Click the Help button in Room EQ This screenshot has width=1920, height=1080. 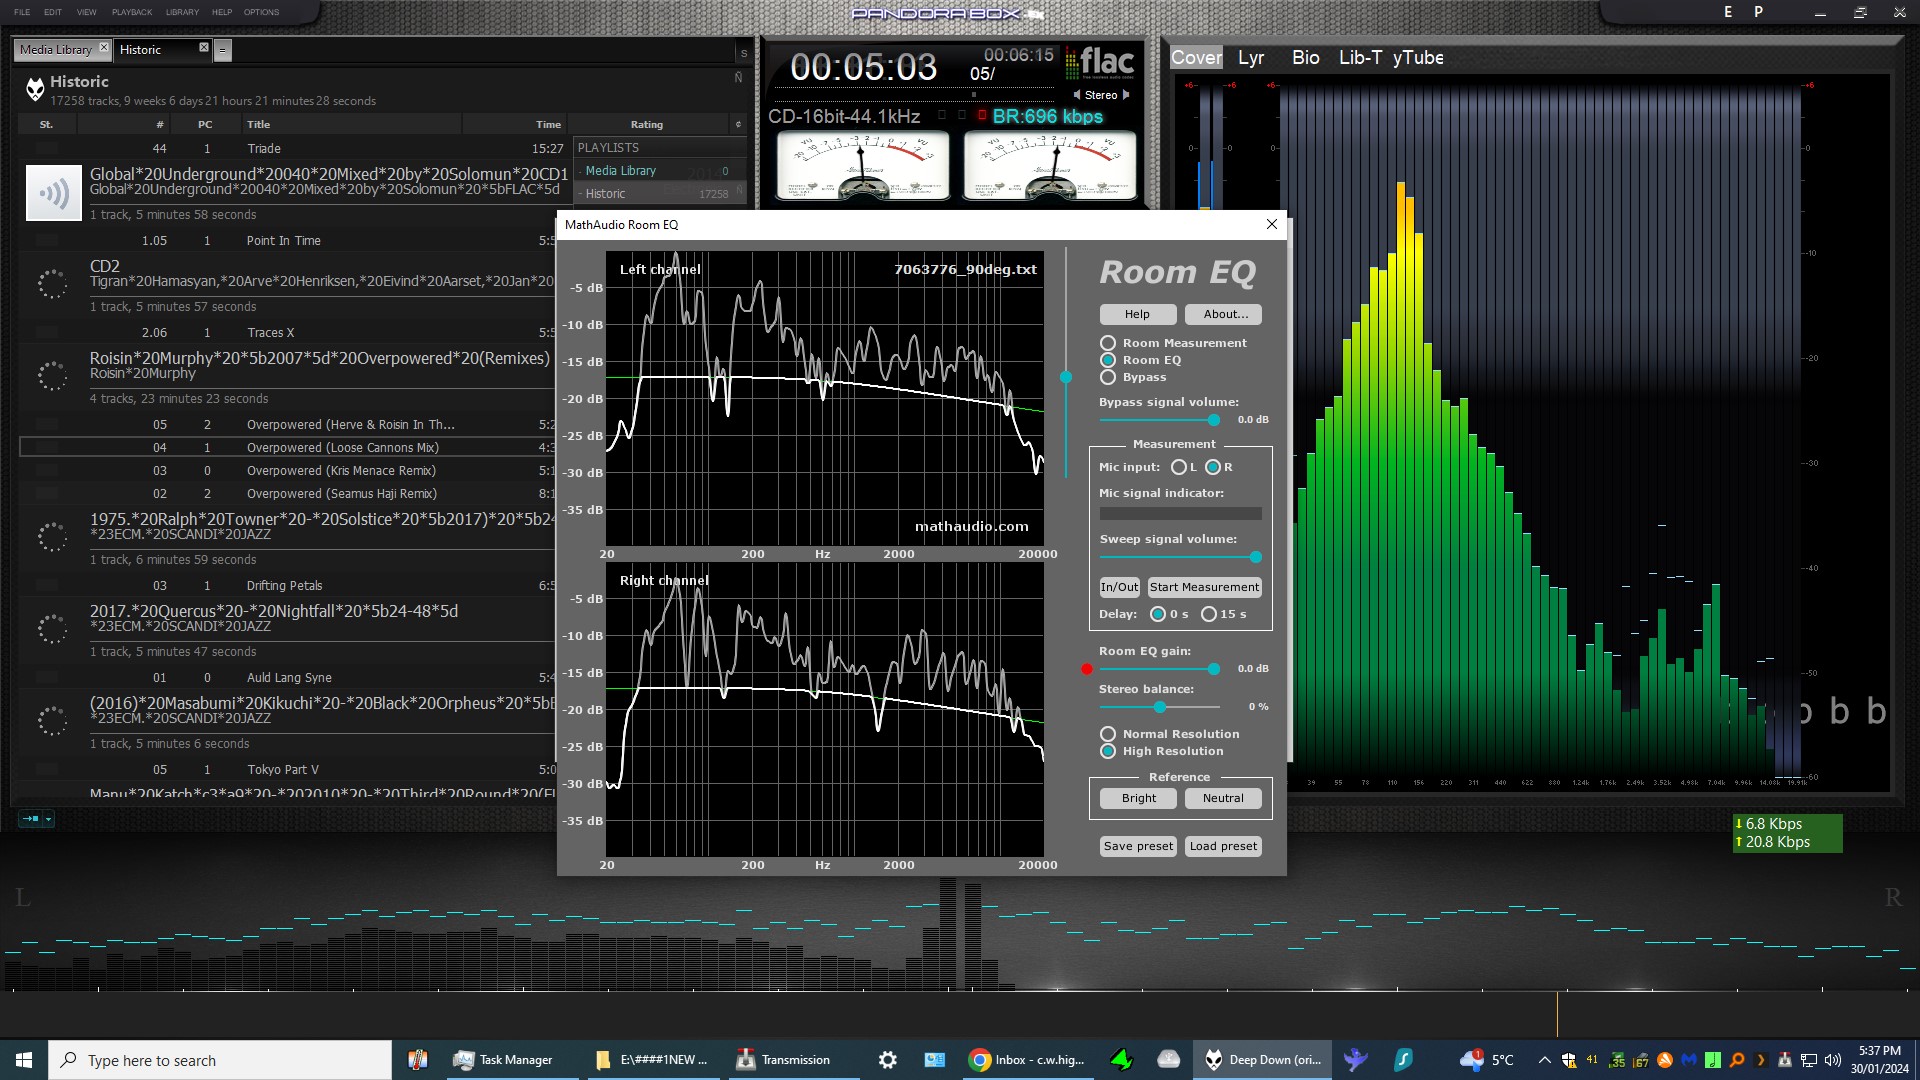[1137, 314]
